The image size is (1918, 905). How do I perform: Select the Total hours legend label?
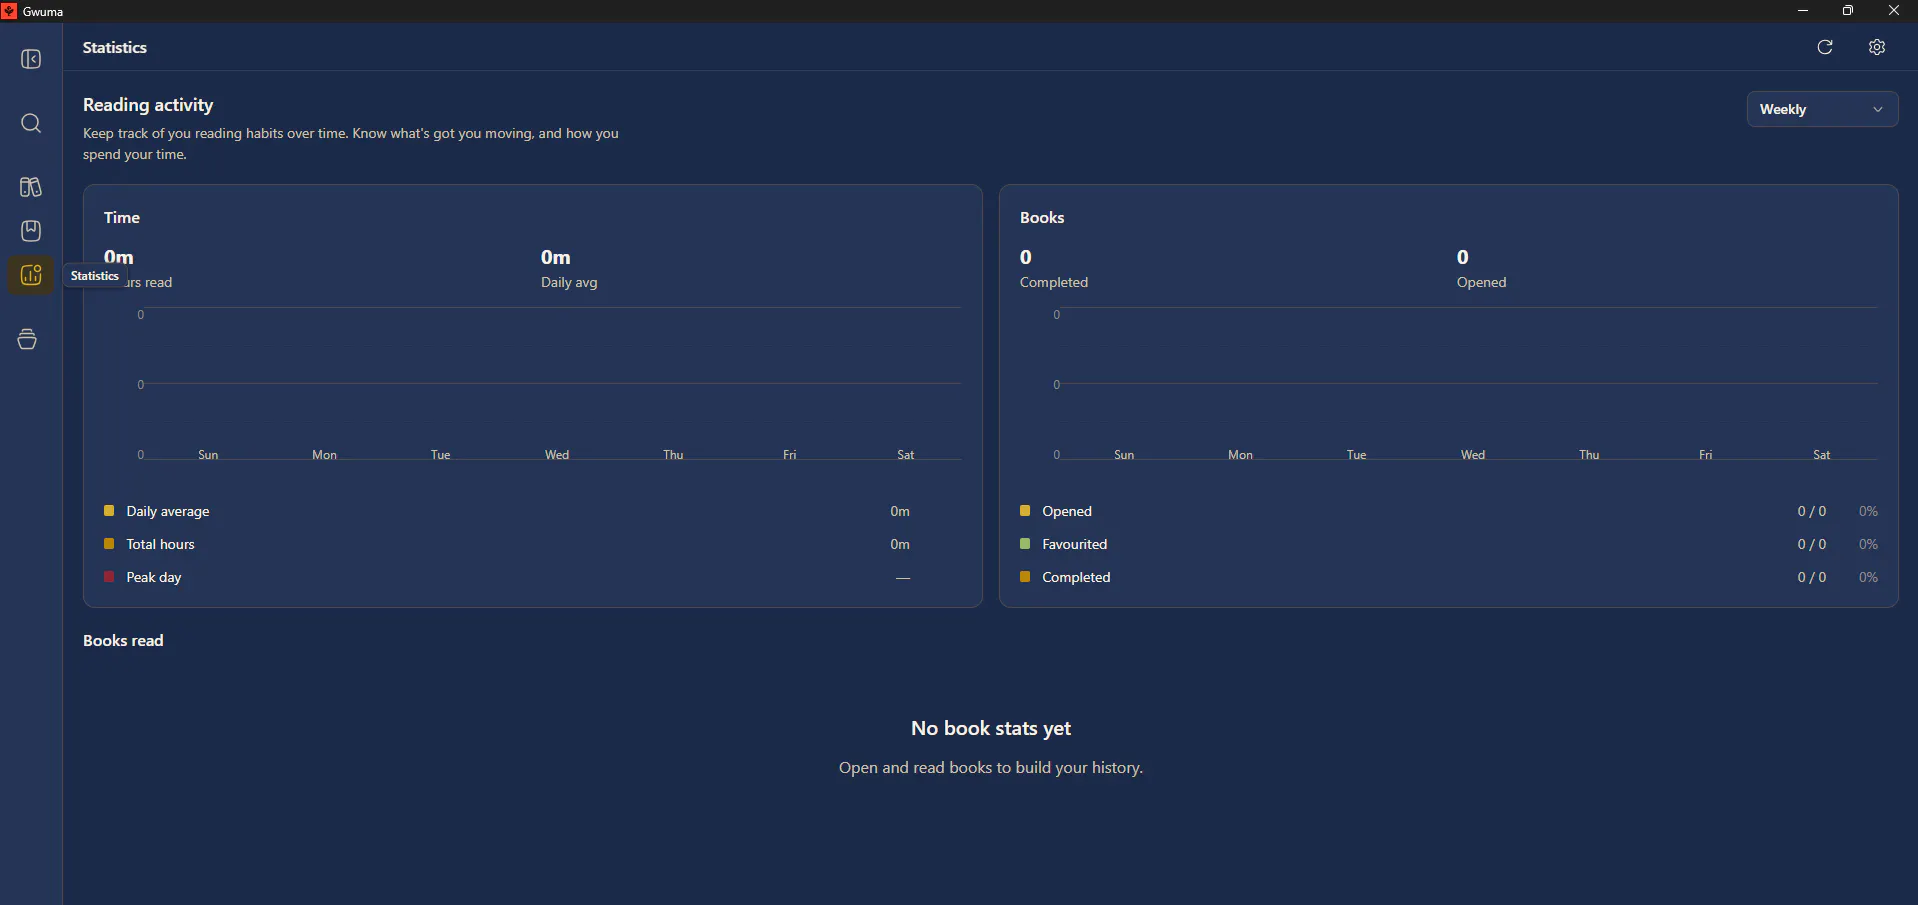pyautogui.click(x=160, y=544)
